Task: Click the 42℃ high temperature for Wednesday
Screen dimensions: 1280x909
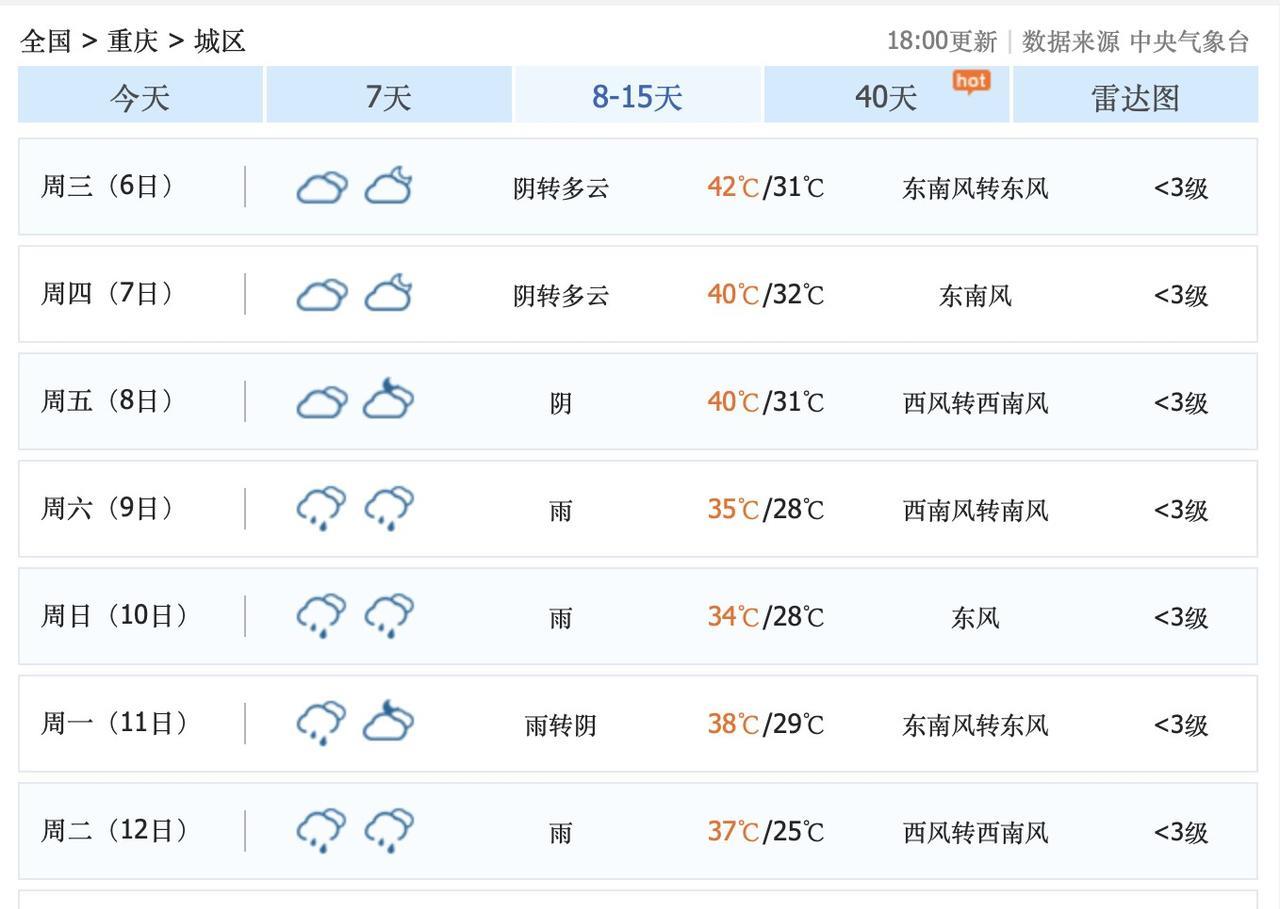Action: coord(733,187)
